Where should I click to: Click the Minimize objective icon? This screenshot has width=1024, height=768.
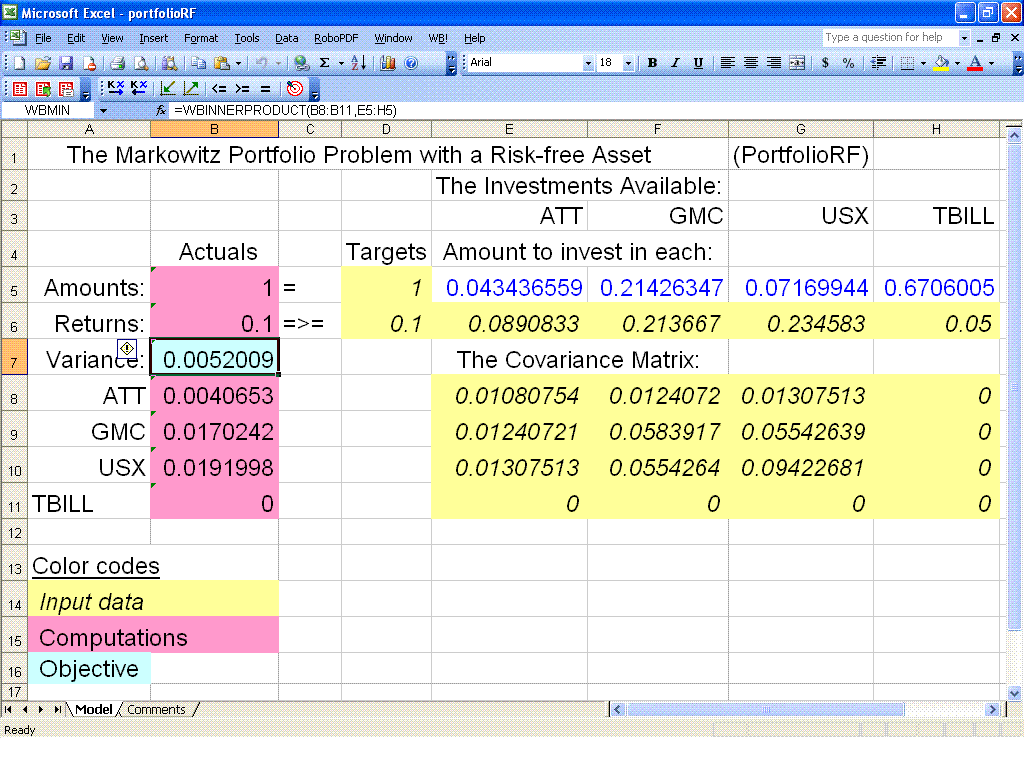click(x=168, y=88)
